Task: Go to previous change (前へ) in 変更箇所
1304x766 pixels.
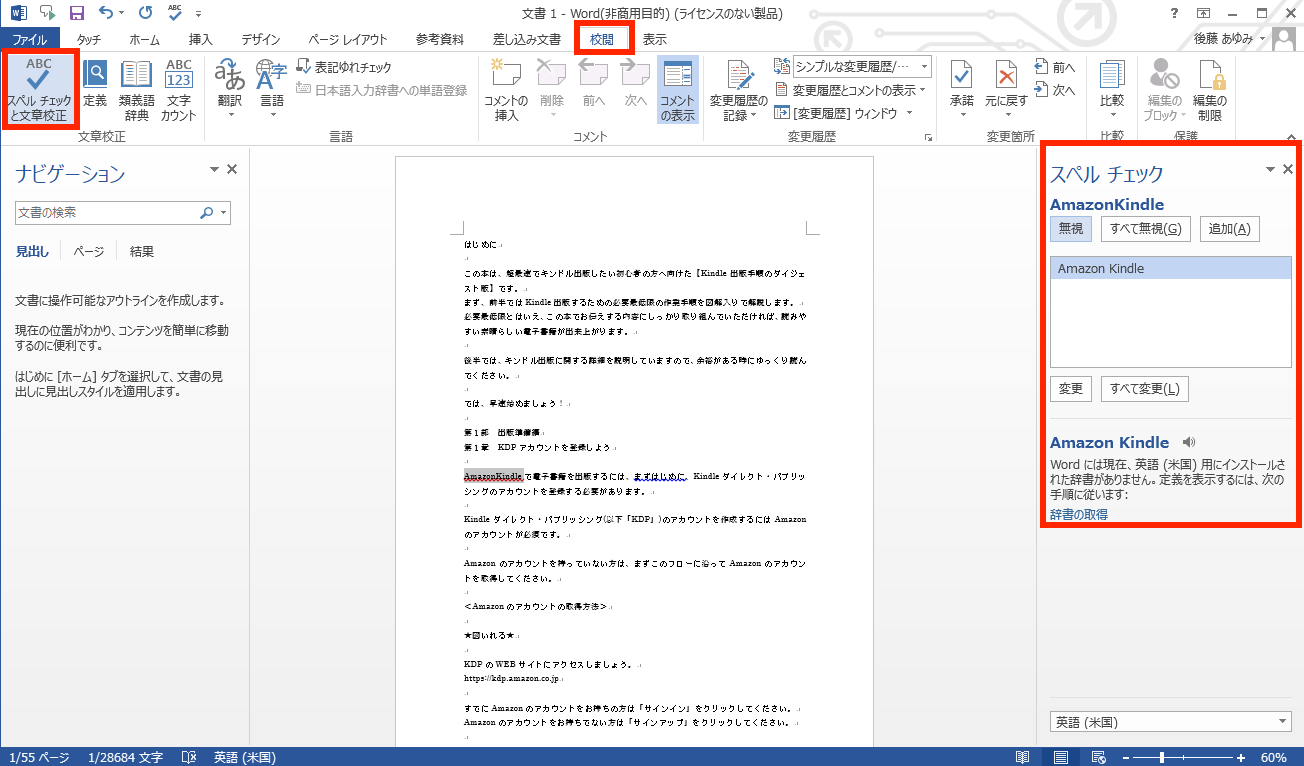Action: coord(1055,67)
